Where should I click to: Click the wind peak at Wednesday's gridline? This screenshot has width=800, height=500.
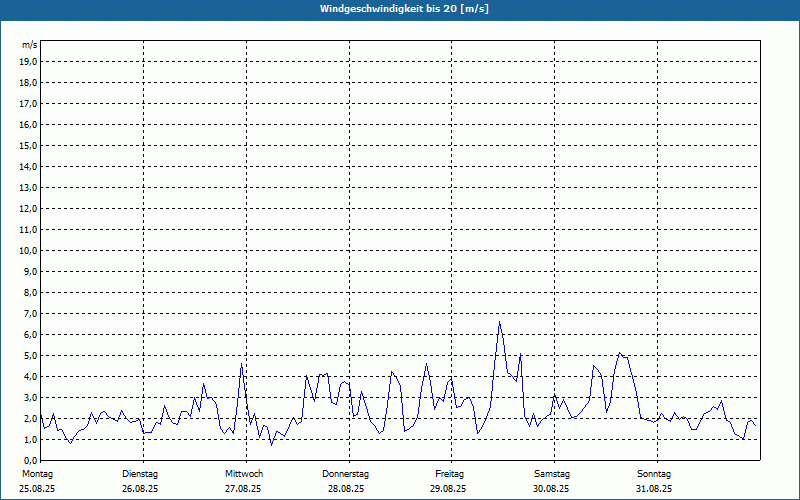(242, 364)
